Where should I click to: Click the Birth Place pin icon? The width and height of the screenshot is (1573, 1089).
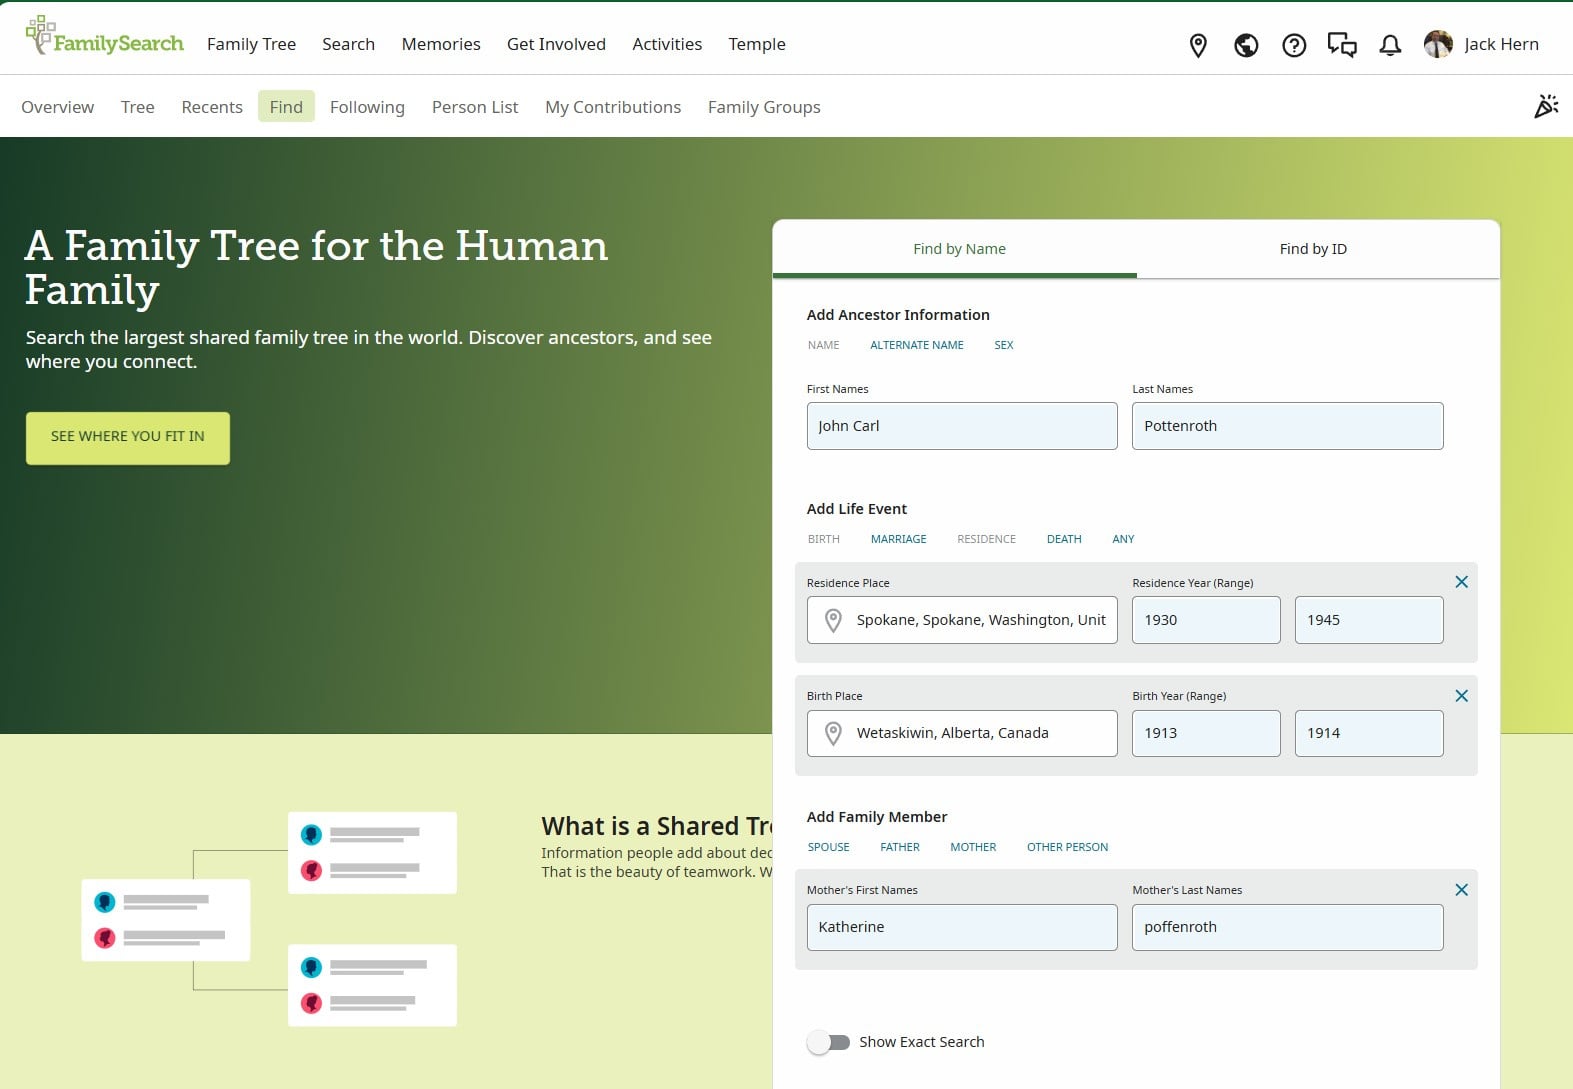[833, 734]
